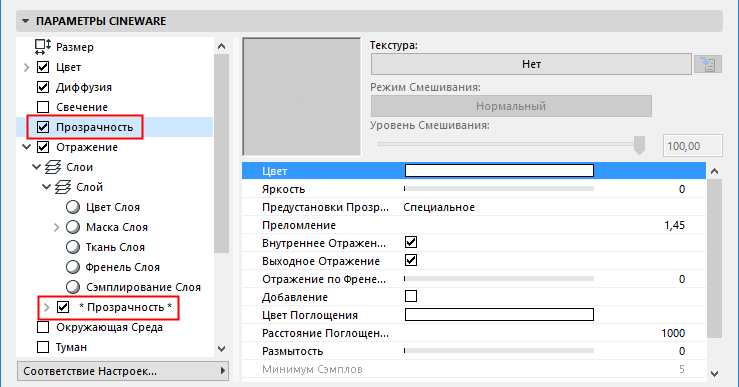Open the Соответствие Настроек menu button
Screen dimensions: 739x387
pos(123,371)
